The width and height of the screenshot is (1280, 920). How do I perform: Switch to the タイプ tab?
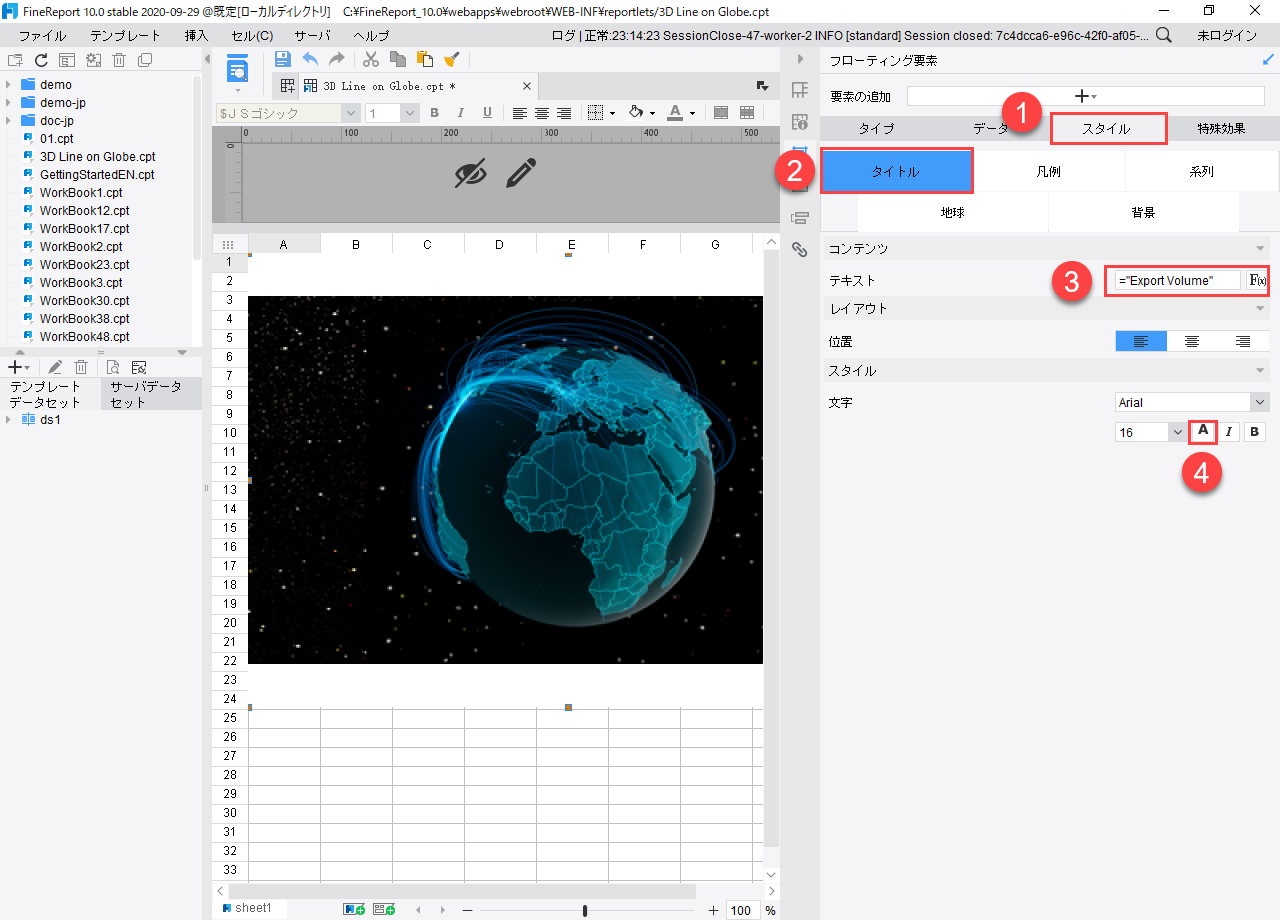pyautogui.click(x=877, y=129)
